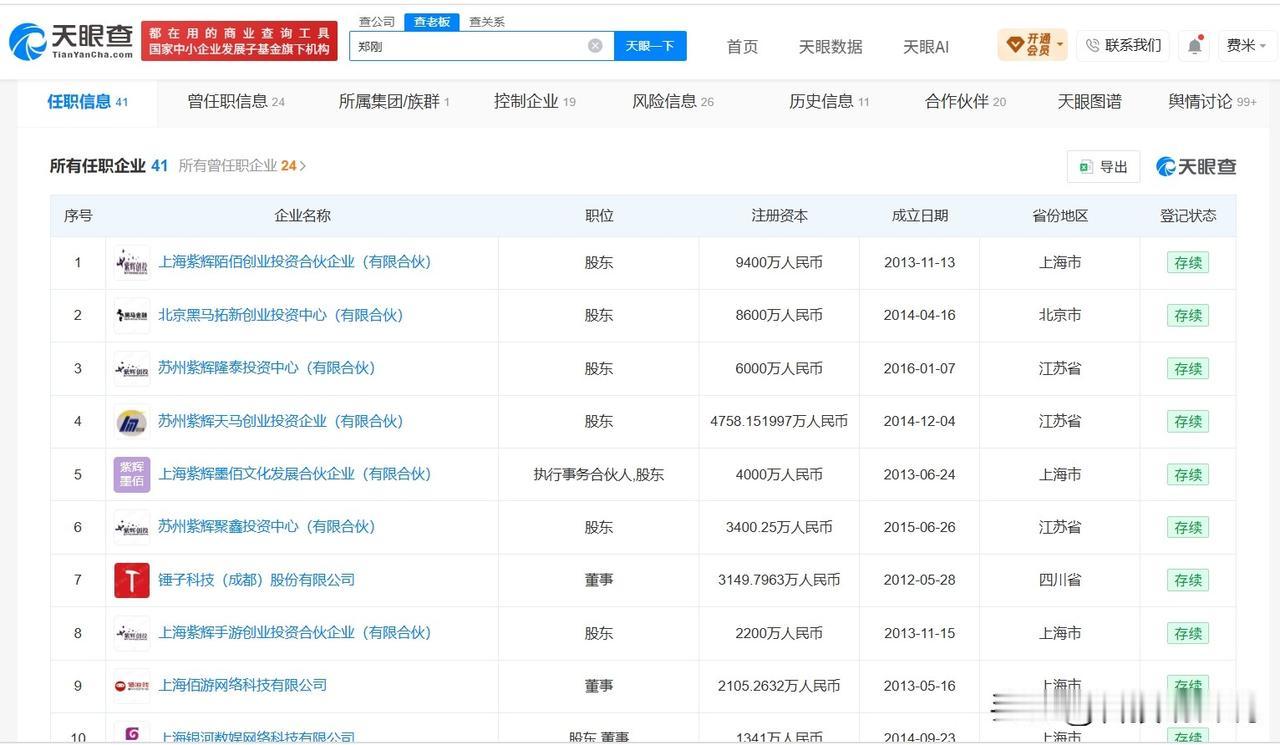Open logo of 上海佰游网络科技有限公司

132,686
